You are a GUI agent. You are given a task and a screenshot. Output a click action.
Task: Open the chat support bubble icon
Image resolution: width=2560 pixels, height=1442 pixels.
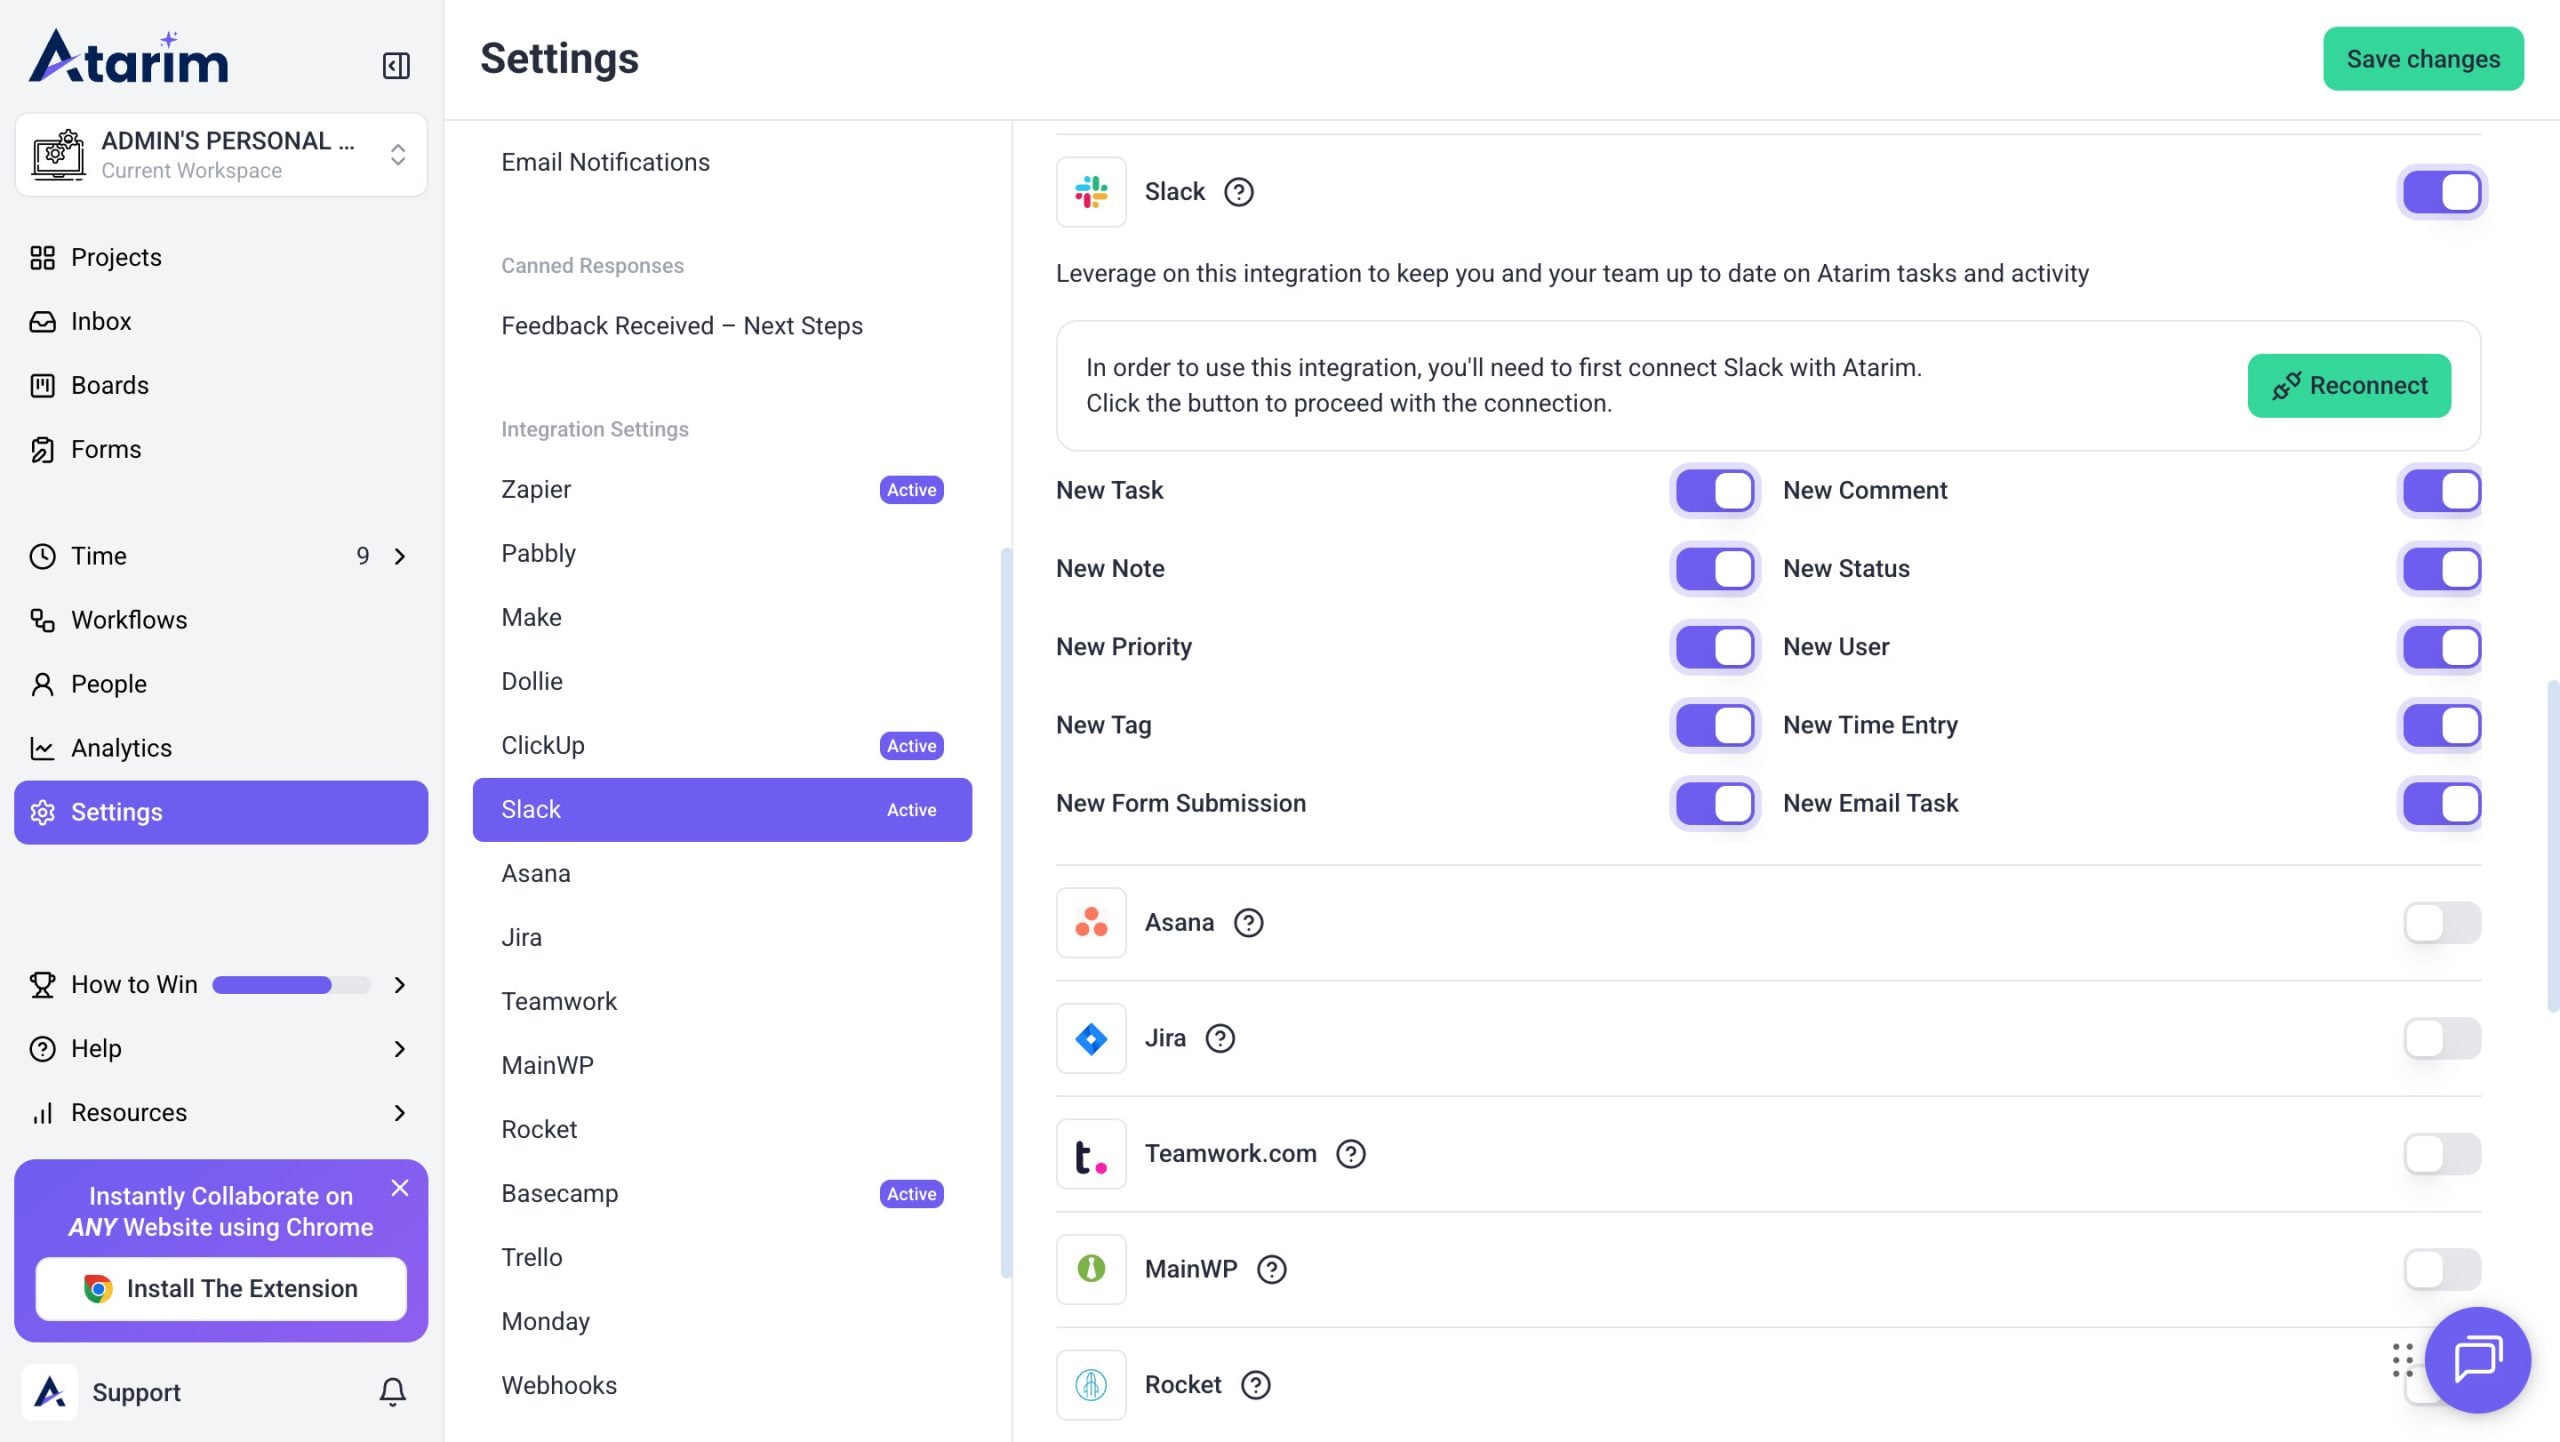click(x=2477, y=1359)
